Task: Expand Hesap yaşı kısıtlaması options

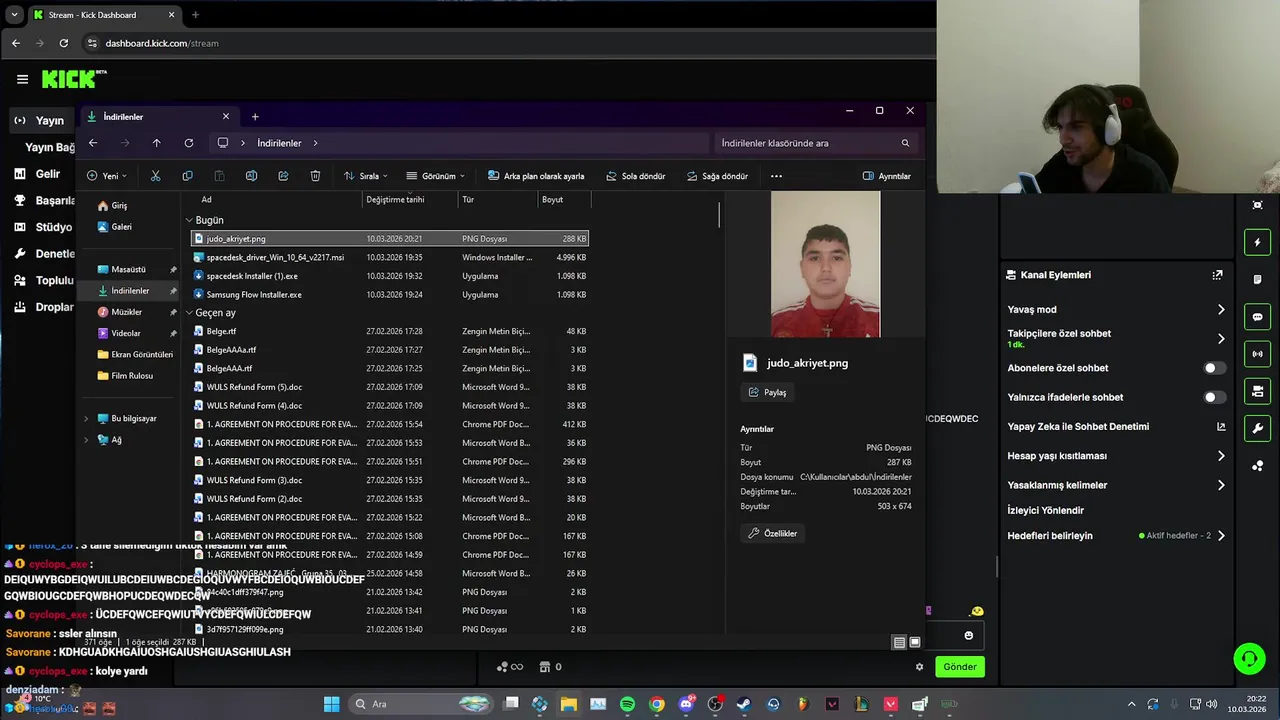Action: (x=1220, y=456)
